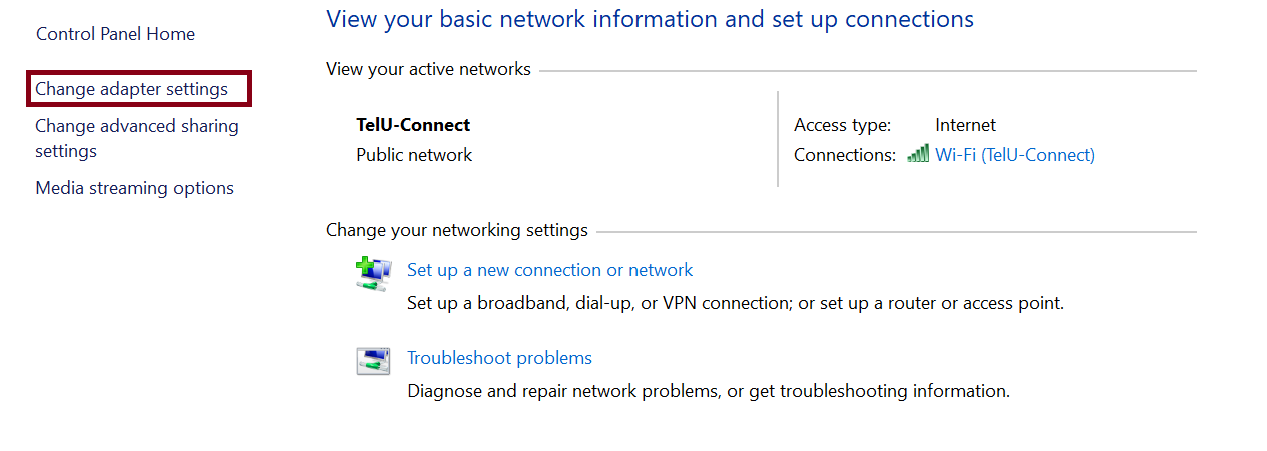Click the TelU-Connect network name
This screenshot has width=1267, height=451.
413,125
